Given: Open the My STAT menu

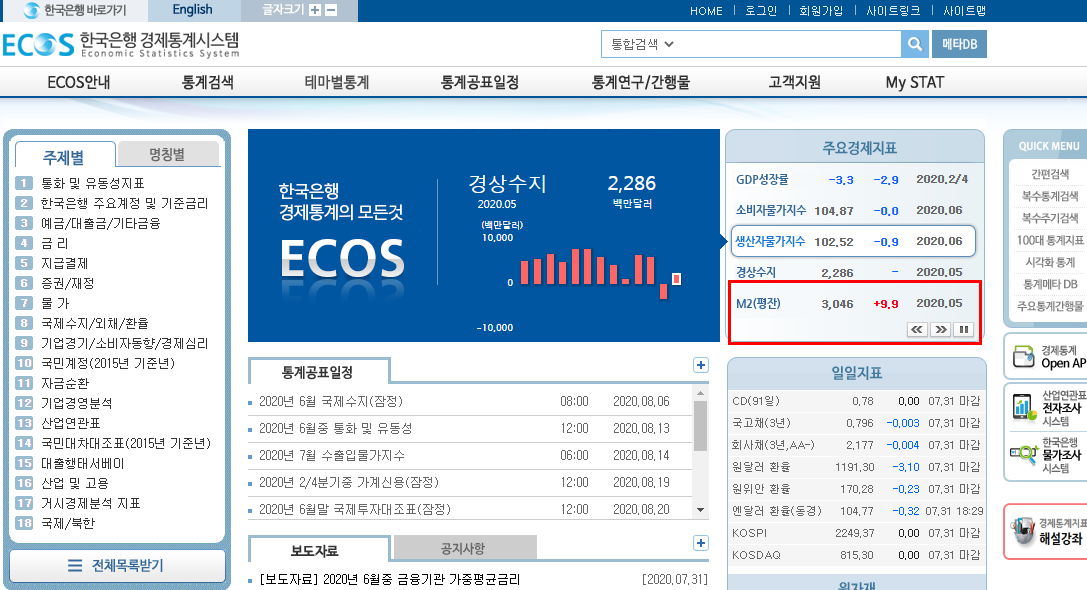Looking at the screenshot, I should click(914, 83).
